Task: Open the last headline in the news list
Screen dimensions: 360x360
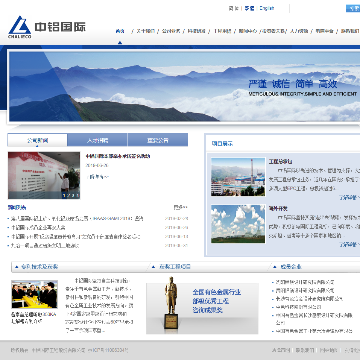Action: [x=45, y=246]
